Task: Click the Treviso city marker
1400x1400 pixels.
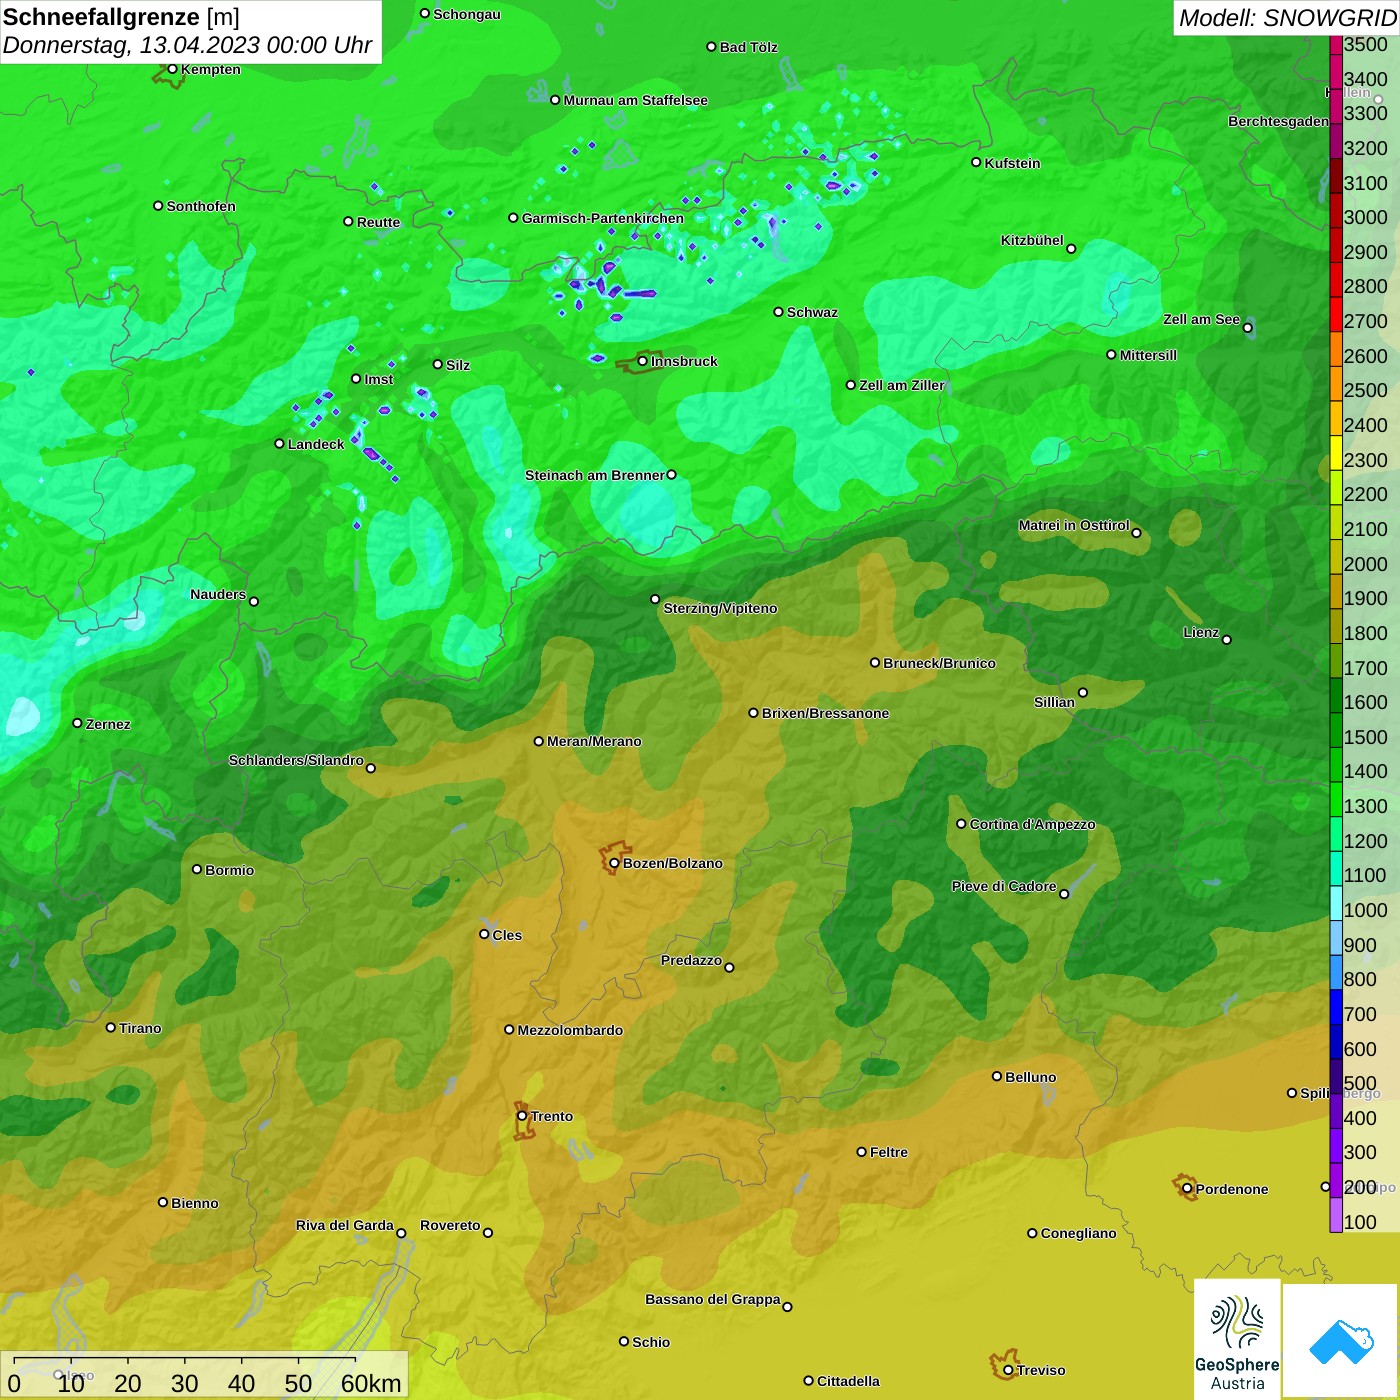Action: pos(1008,1370)
